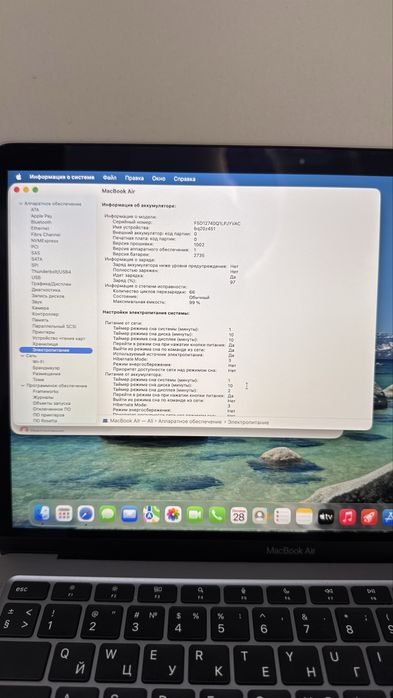Collapse the Сеть section
Screen dimensions: 393x698
[23, 356]
